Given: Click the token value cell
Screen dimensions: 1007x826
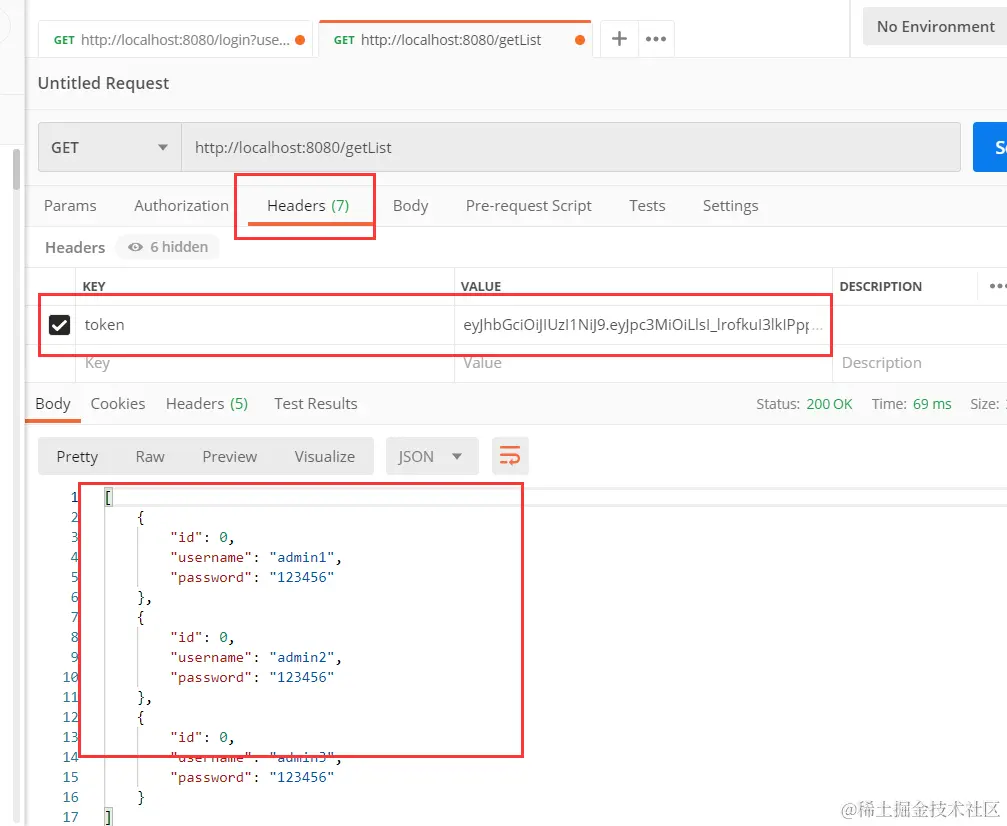Looking at the screenshot, I should [643, 325].
